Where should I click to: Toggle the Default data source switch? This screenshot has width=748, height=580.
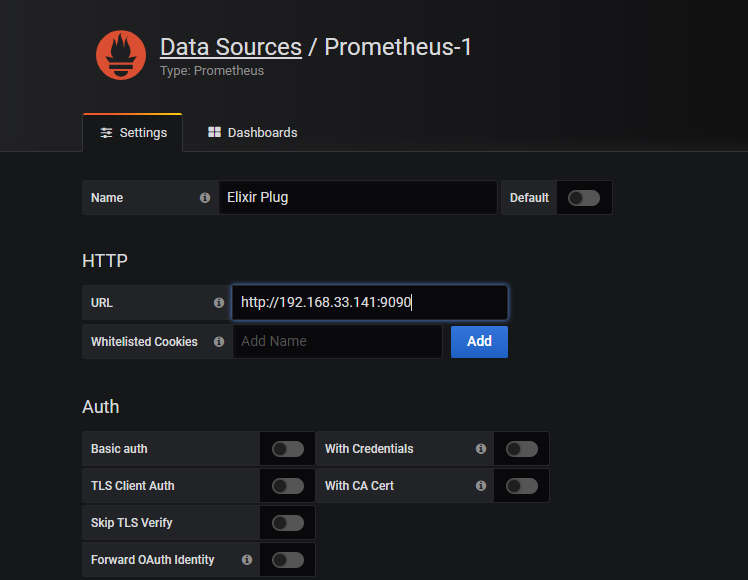[x=584, y=197]
